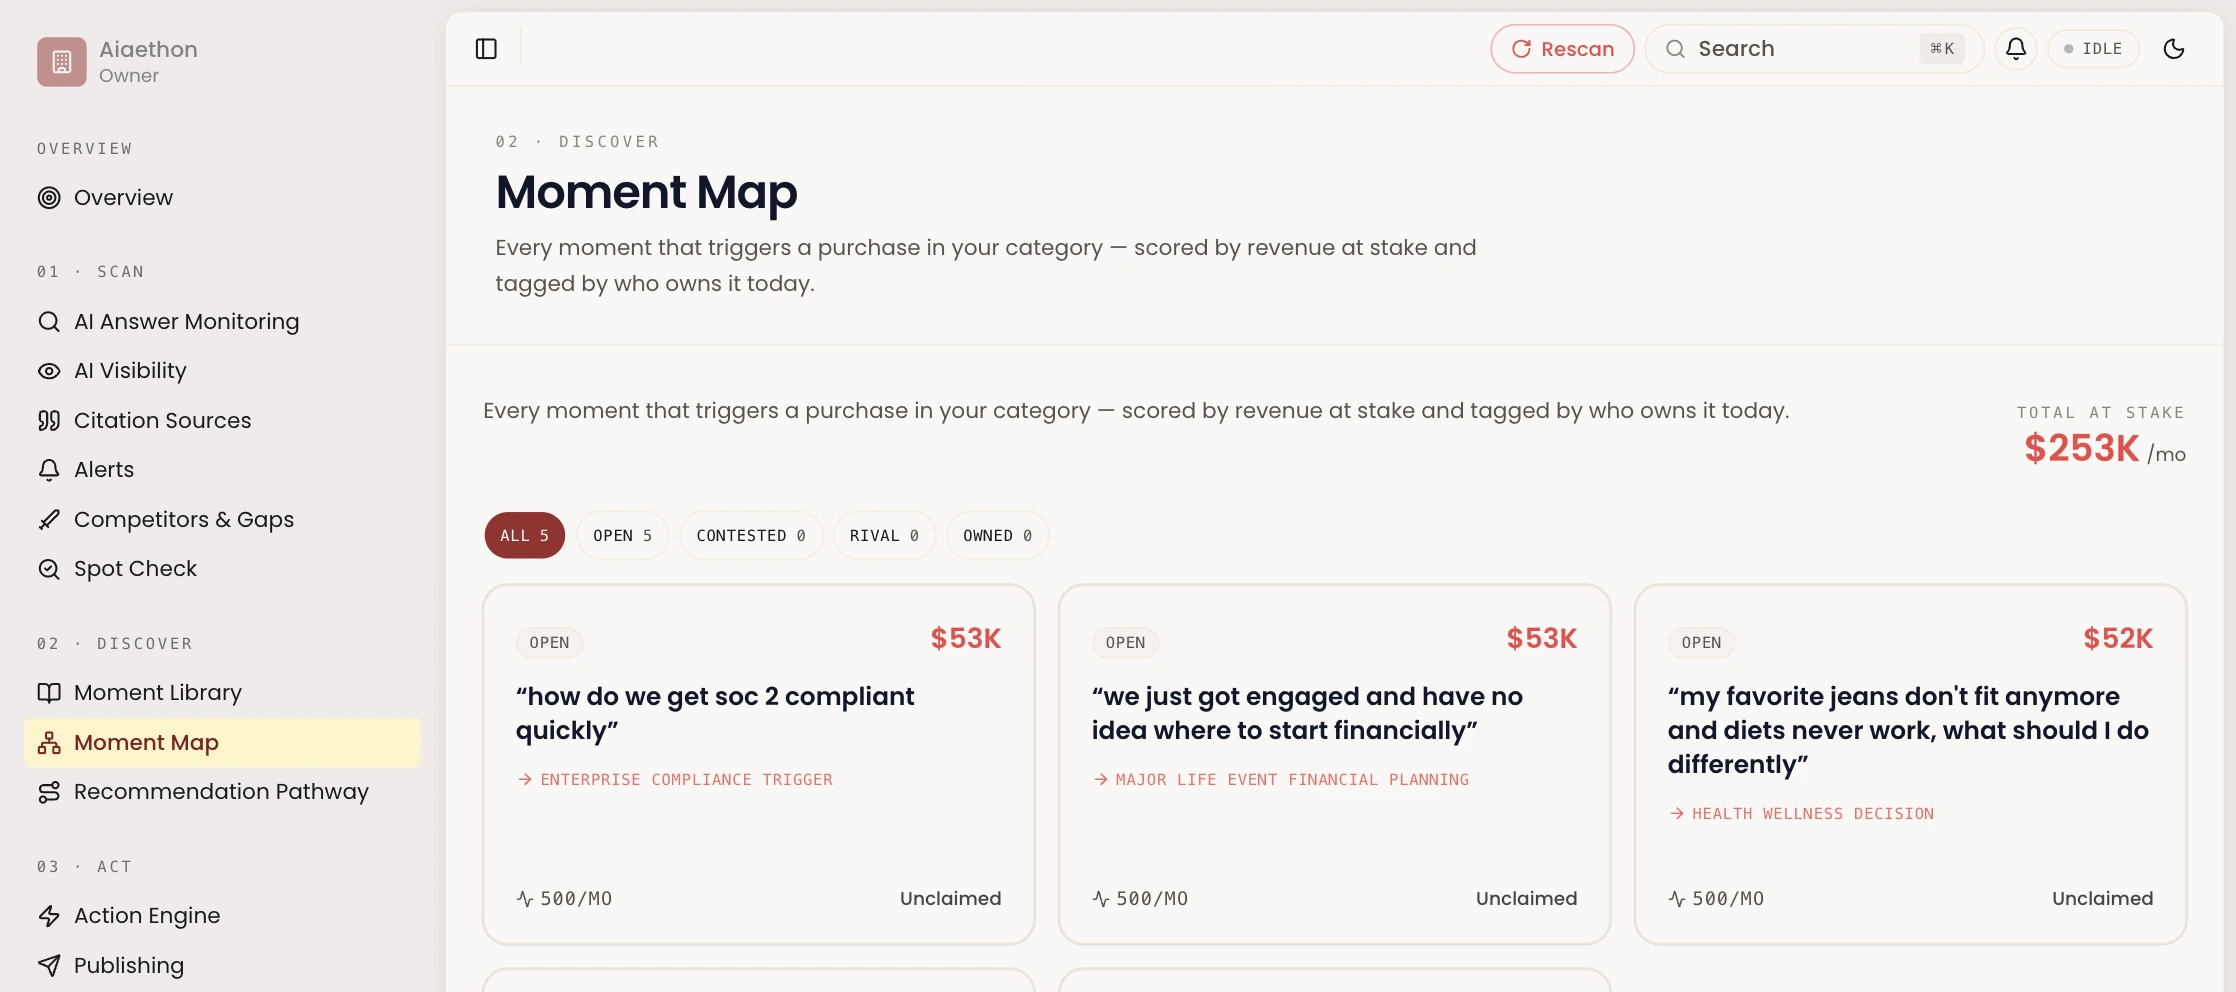Click 500/MO activity icon on jeans card

1677,899
